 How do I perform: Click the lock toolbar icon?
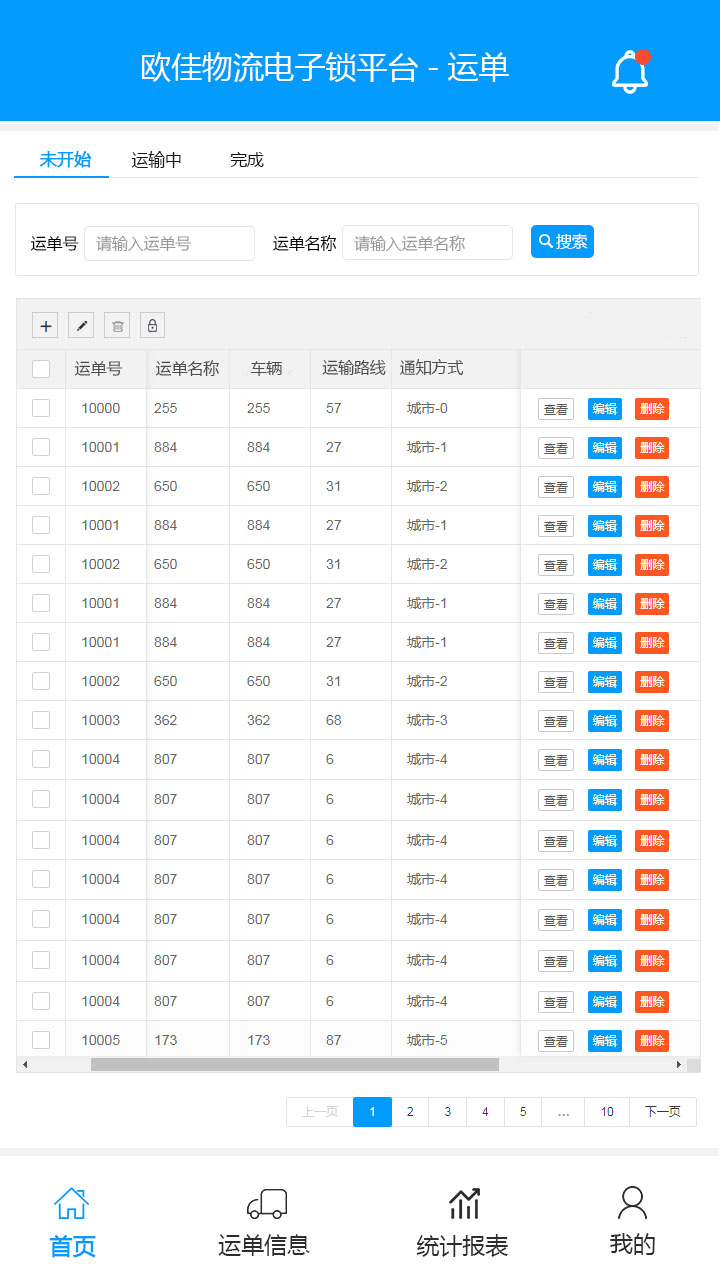[152, 325]
